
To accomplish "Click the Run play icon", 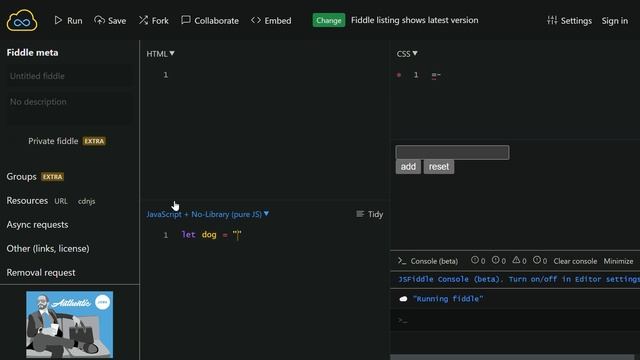I will pyautogui.click(x=58, y=20).
